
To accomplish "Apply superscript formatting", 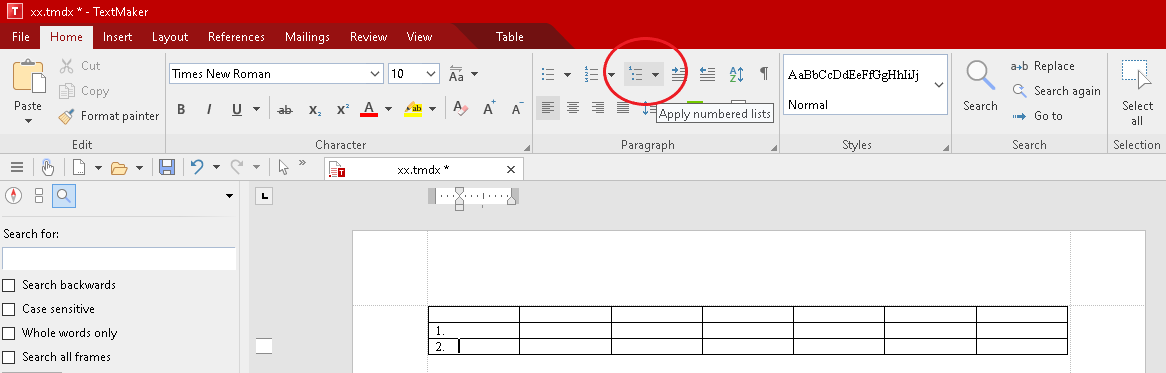I will (x=343, y=109).
